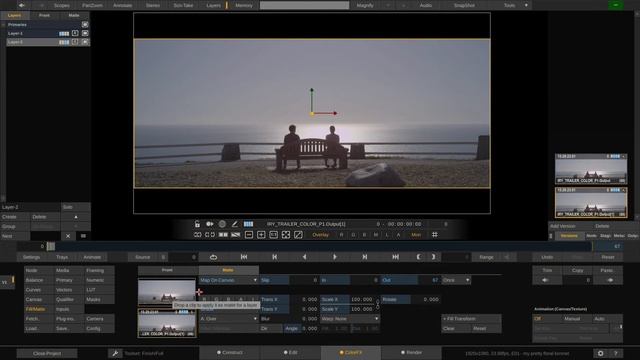
Task: Open the Scopes menu in top bar
Action: (x=62, y=5)
